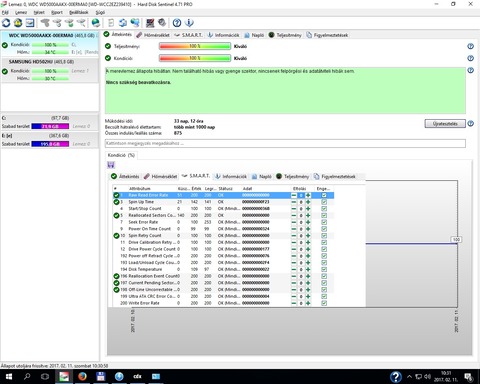Viewport: 480px width, 384px height.
Task: Click the save diskette icon under Kondíció (%)
Action: coord(111,165)
